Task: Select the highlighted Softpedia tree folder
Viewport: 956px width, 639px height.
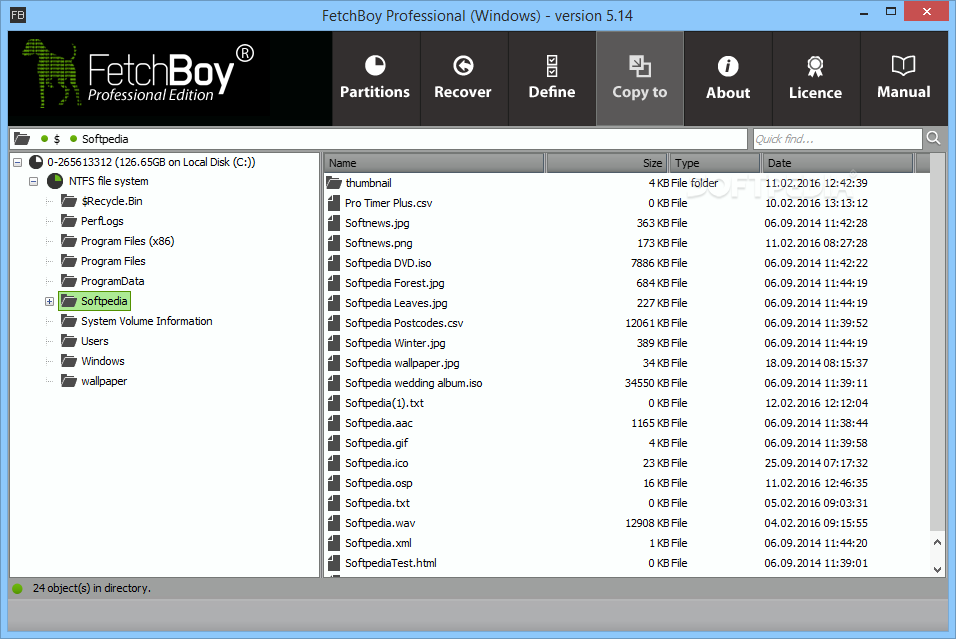Action: click(95, 301)
